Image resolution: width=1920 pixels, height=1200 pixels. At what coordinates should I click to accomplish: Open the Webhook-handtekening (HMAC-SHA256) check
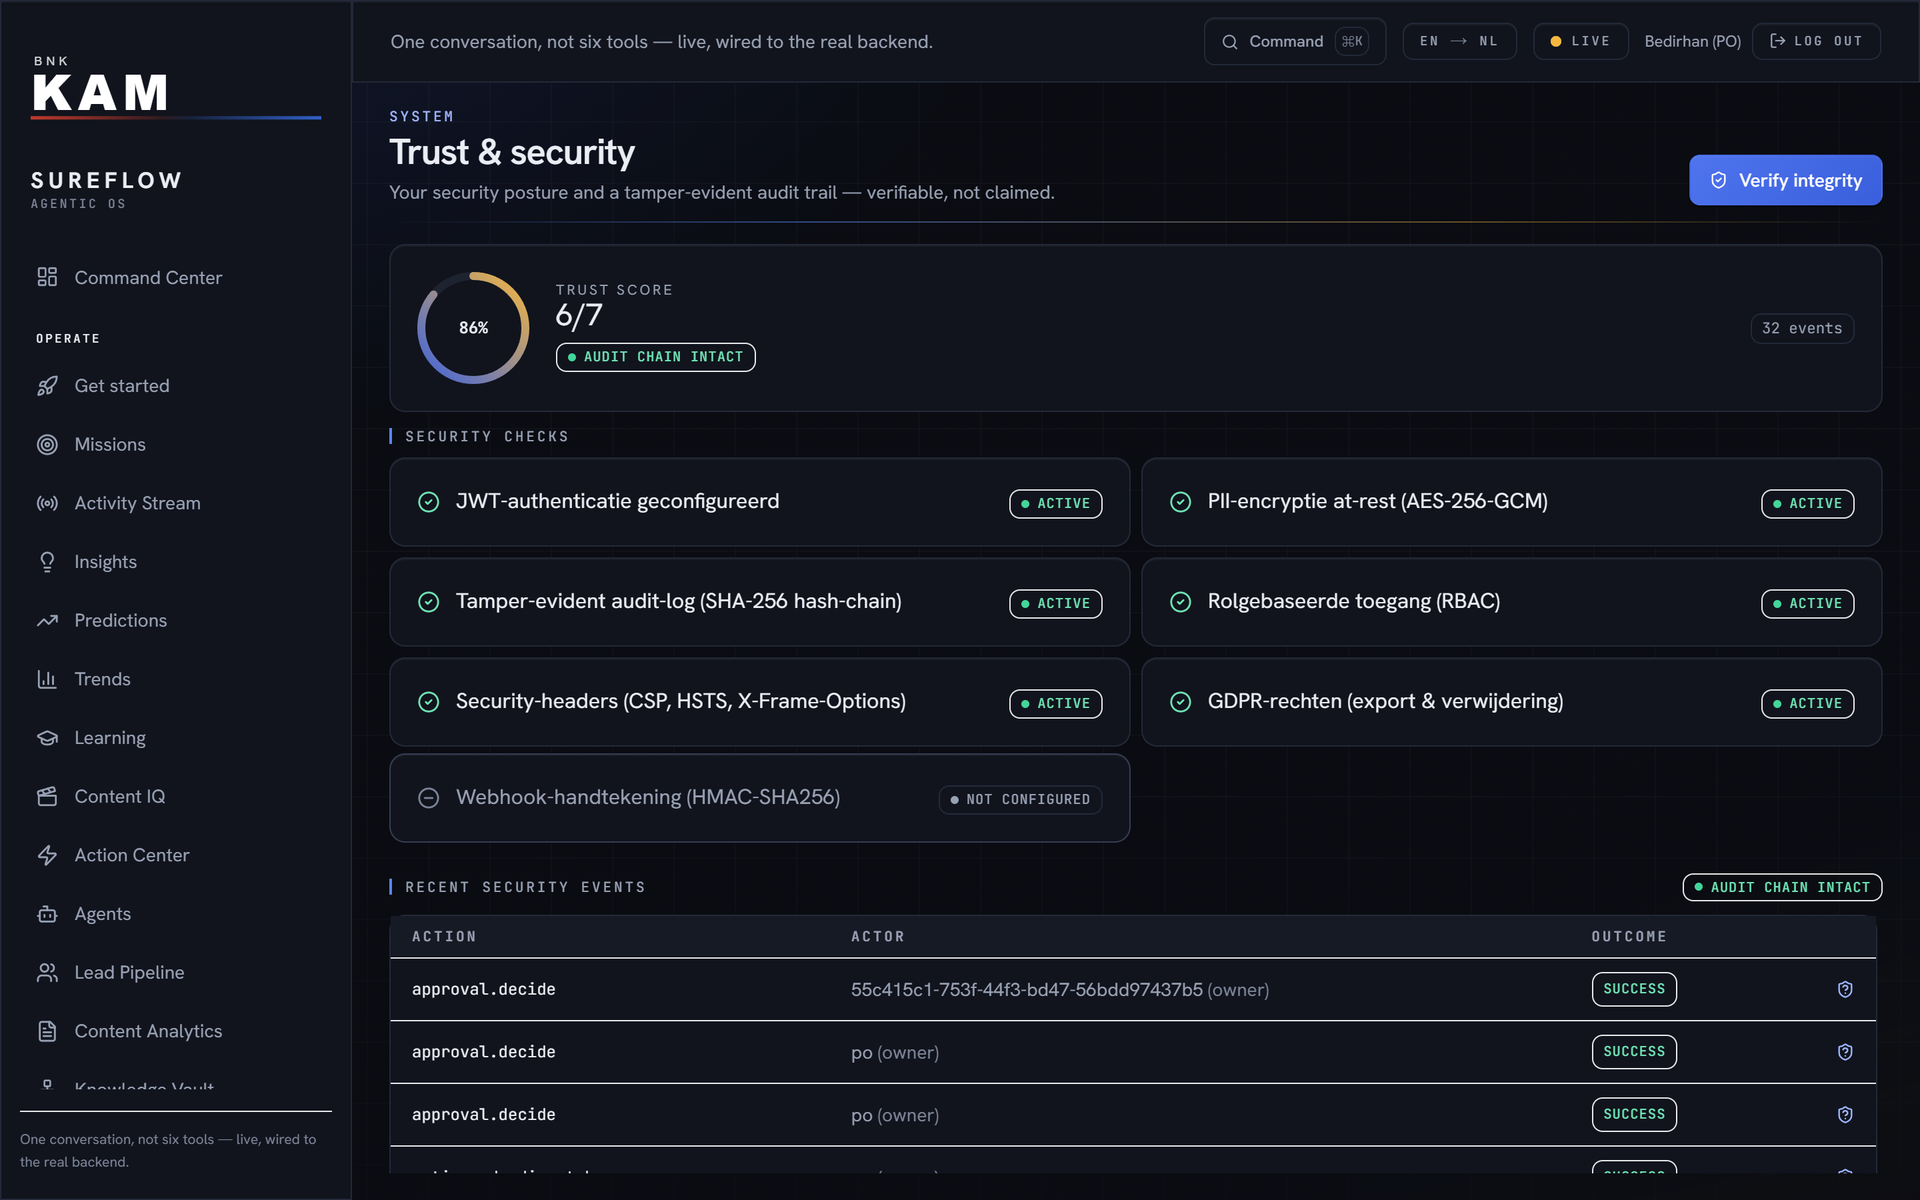click(759, 798)
